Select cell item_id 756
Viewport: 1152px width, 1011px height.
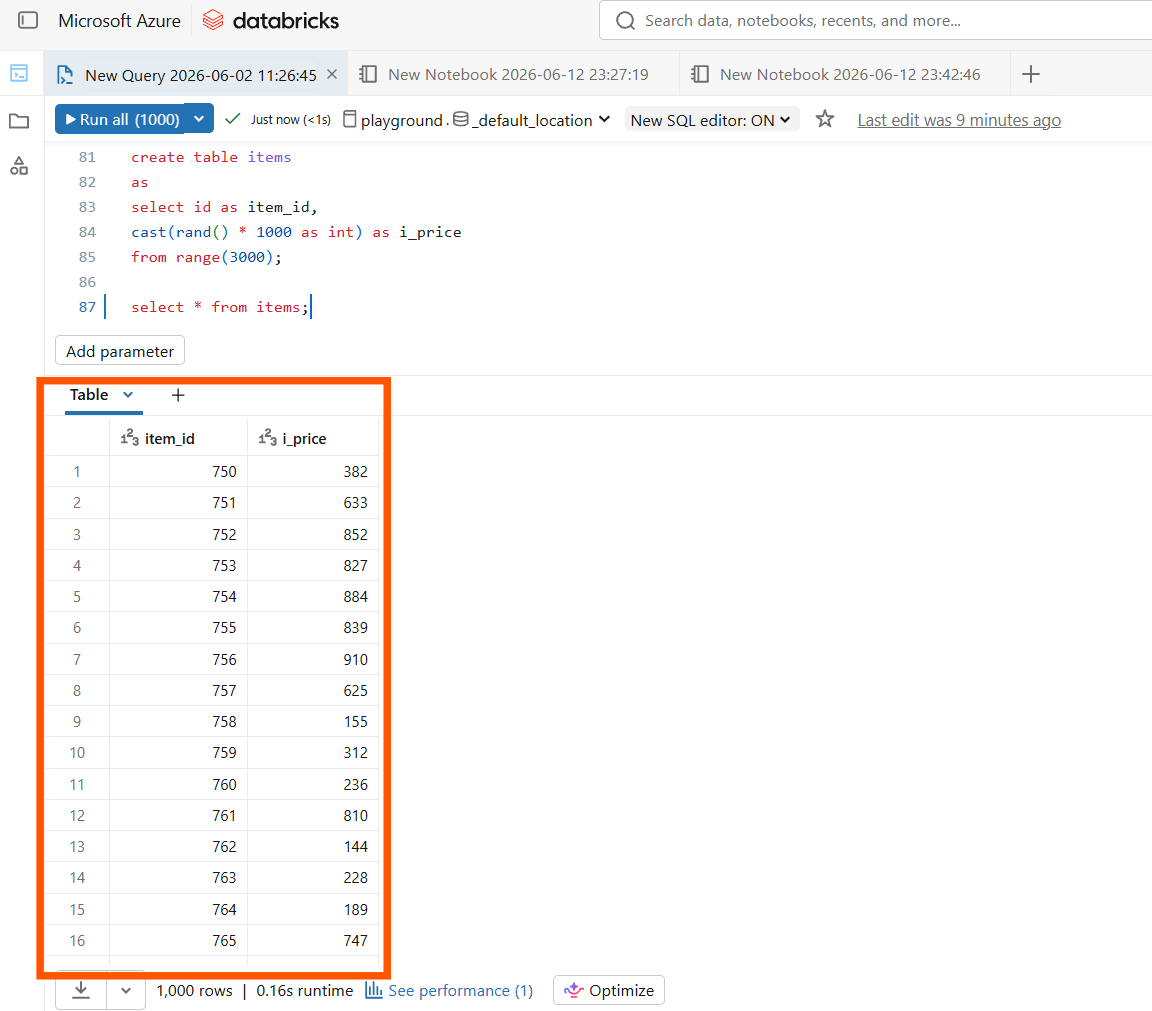click(179, 660)
